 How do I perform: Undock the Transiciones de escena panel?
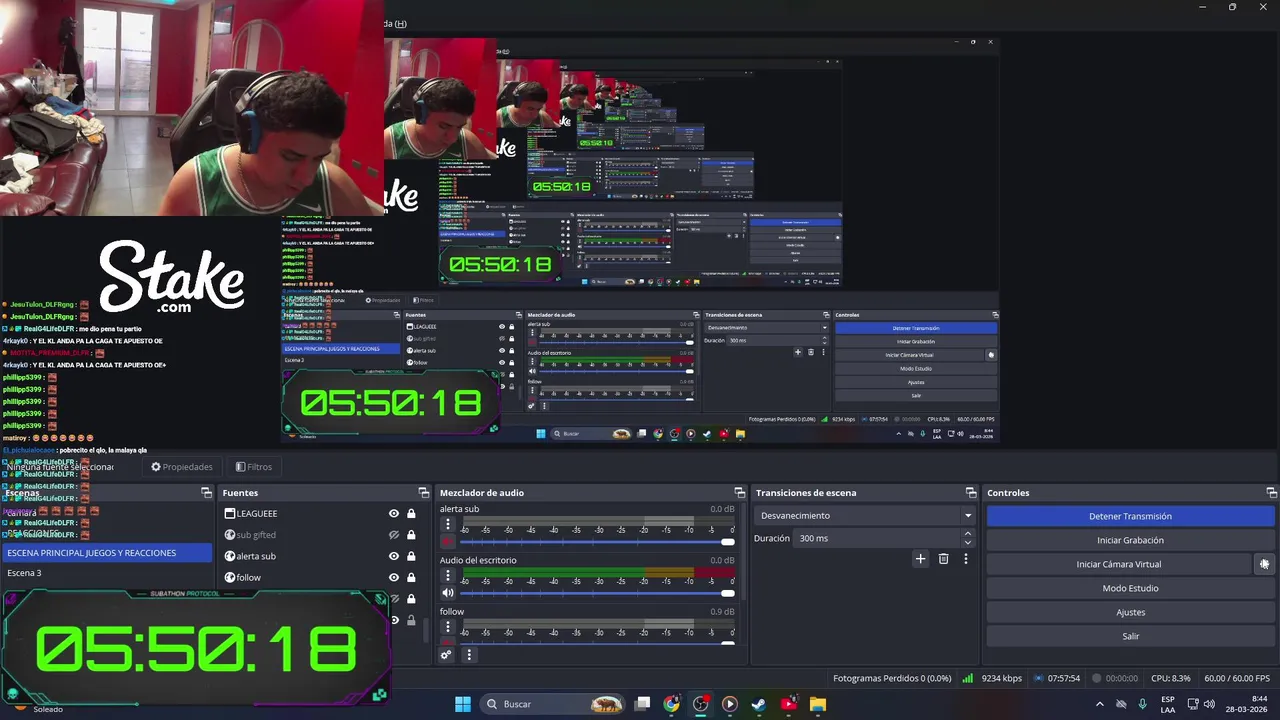tap(971, 493)
